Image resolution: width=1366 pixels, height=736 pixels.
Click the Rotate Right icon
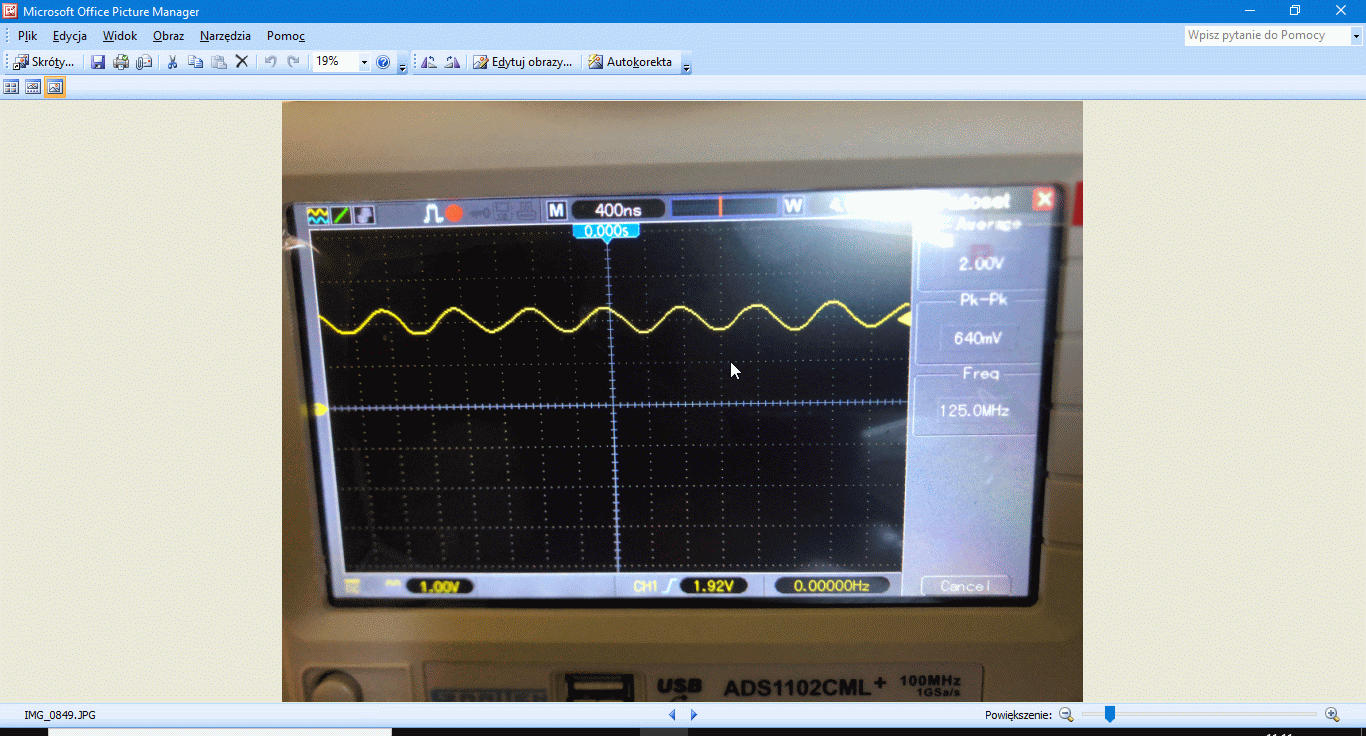[452, 62]
